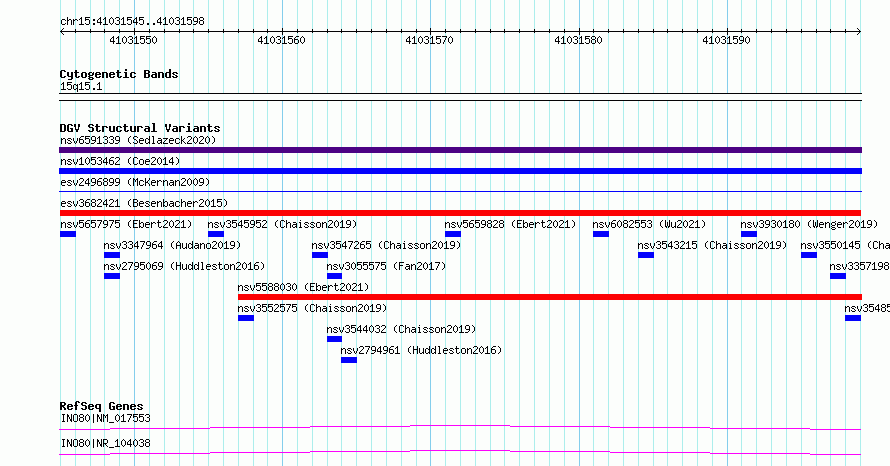Select the magenta INO80|NR_104038 gene line

(460, 452)
